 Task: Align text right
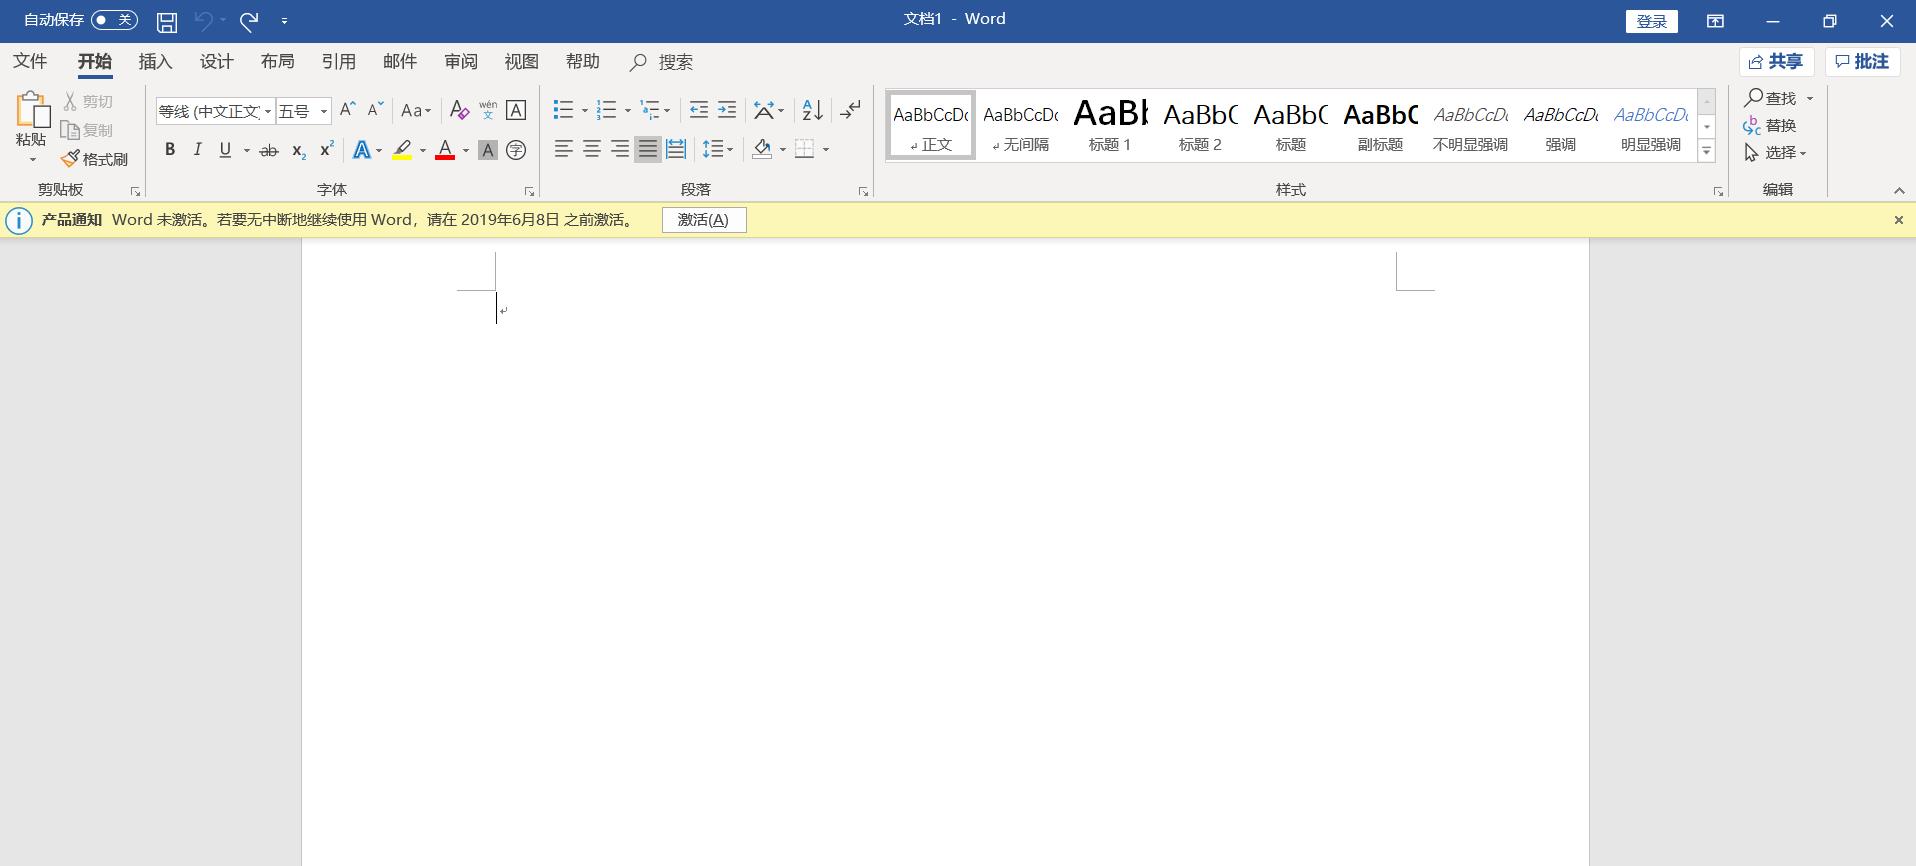point(620,149)
